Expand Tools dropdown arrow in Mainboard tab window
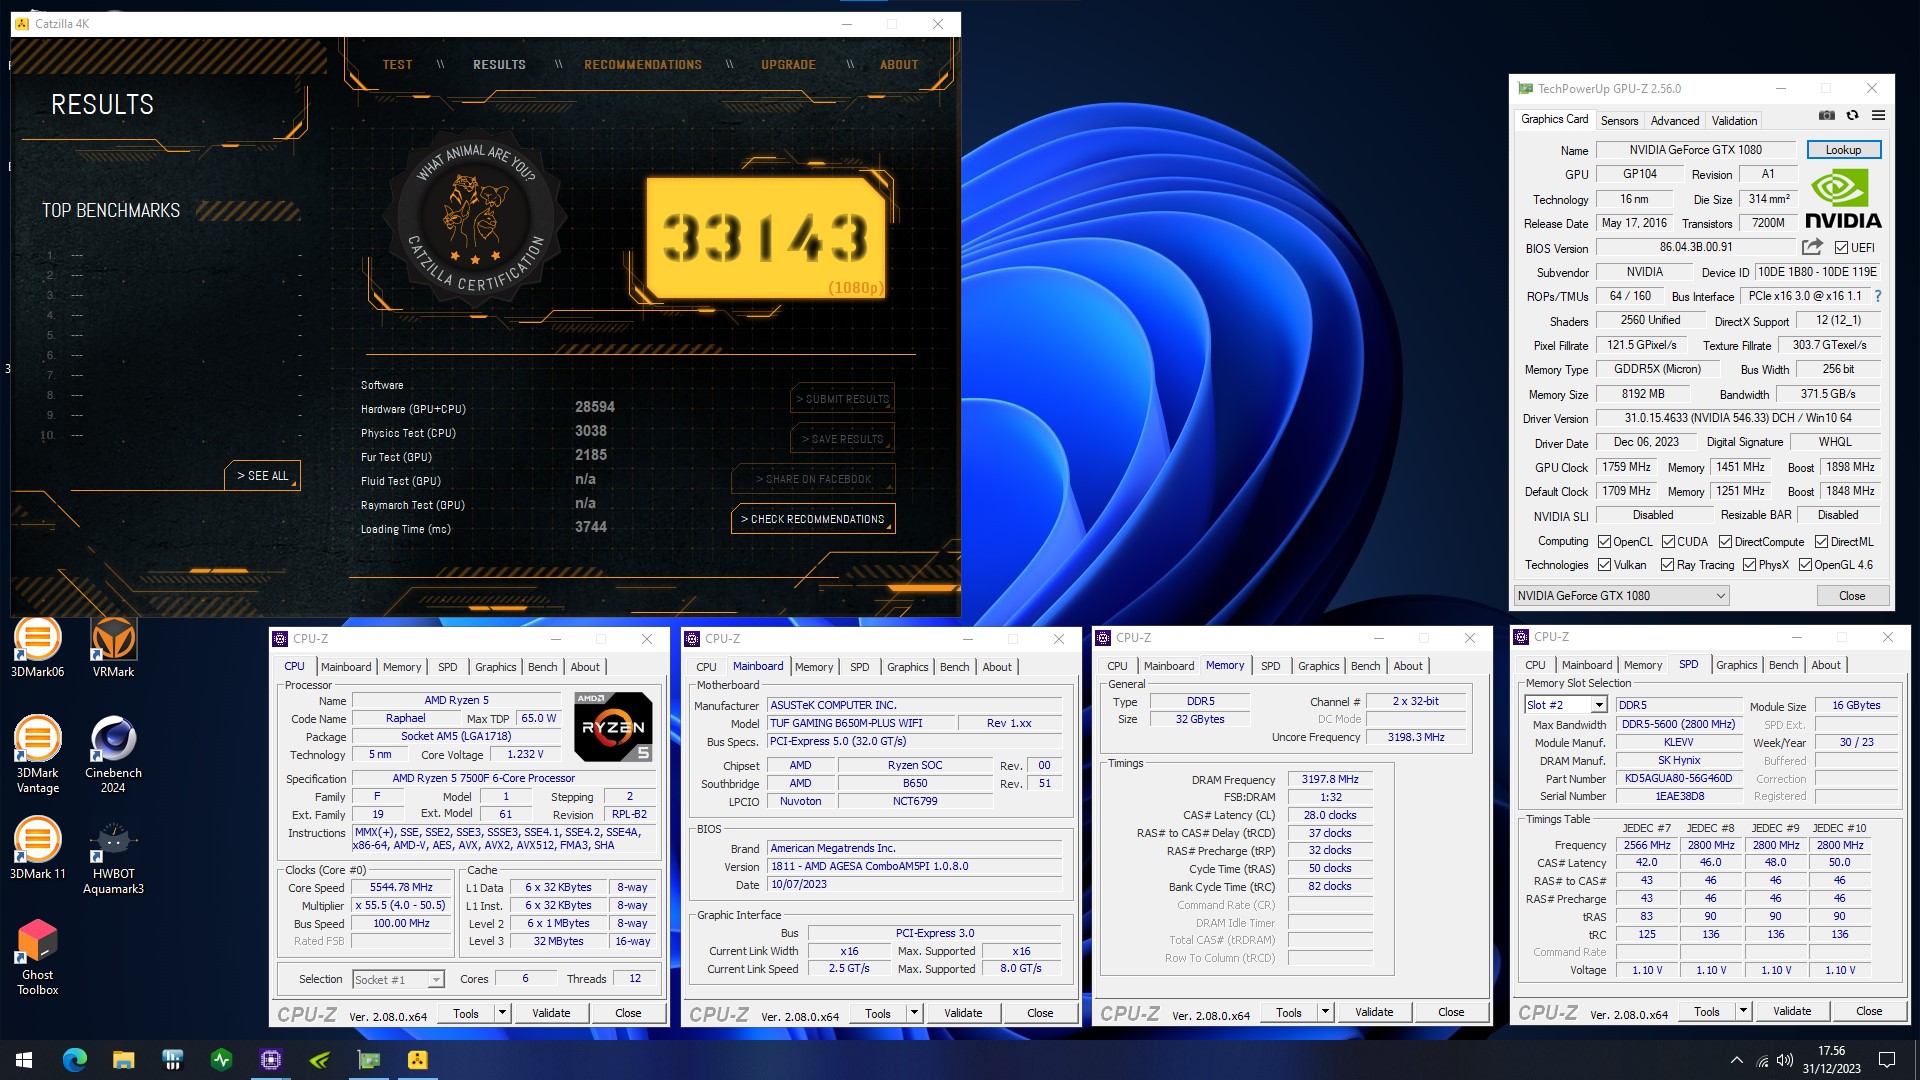 [x=914, y=1013]
